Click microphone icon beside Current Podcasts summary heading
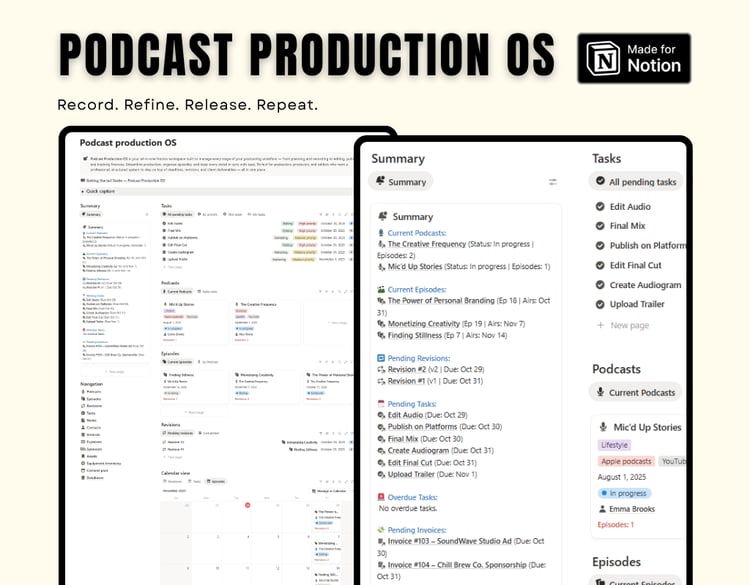The height and width of the screenshot is (585, 750). point(381,233)
